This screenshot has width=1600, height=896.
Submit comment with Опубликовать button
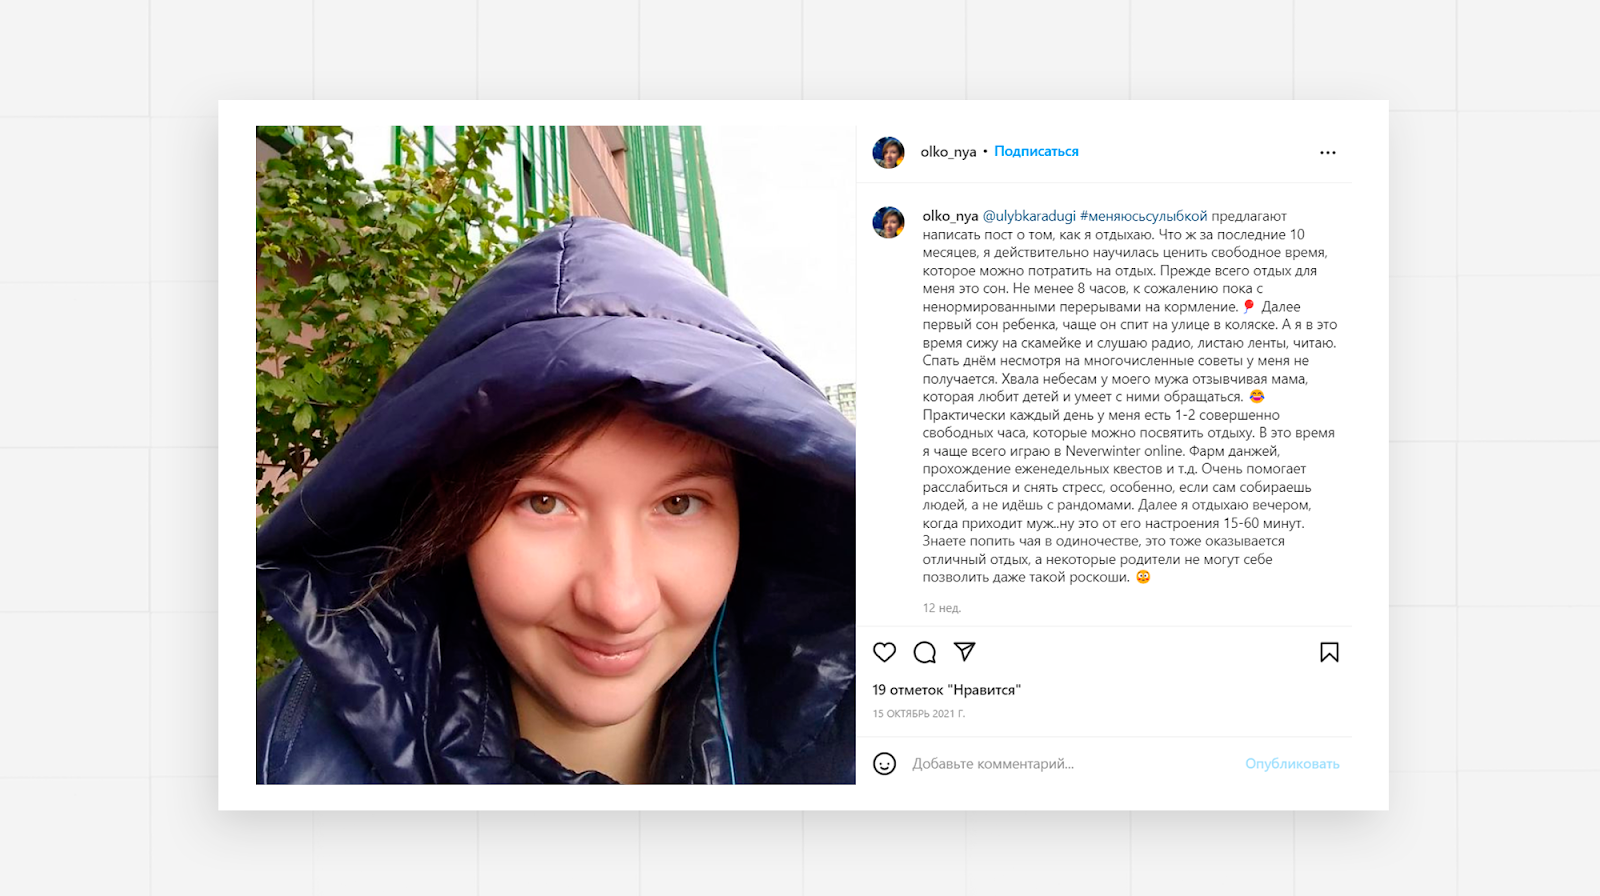click(1292, 764)
